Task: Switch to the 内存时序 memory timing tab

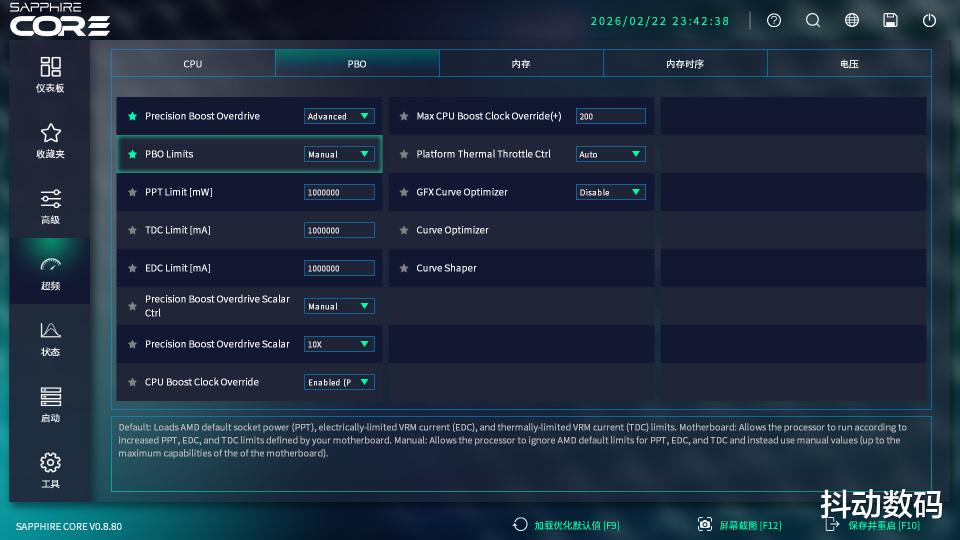Action: coord(685,64)
